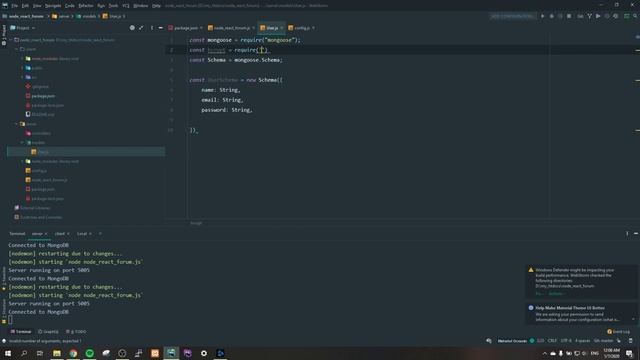Close the server terminal tab
Screen dimensions: 640x360
tap(46, 233)
